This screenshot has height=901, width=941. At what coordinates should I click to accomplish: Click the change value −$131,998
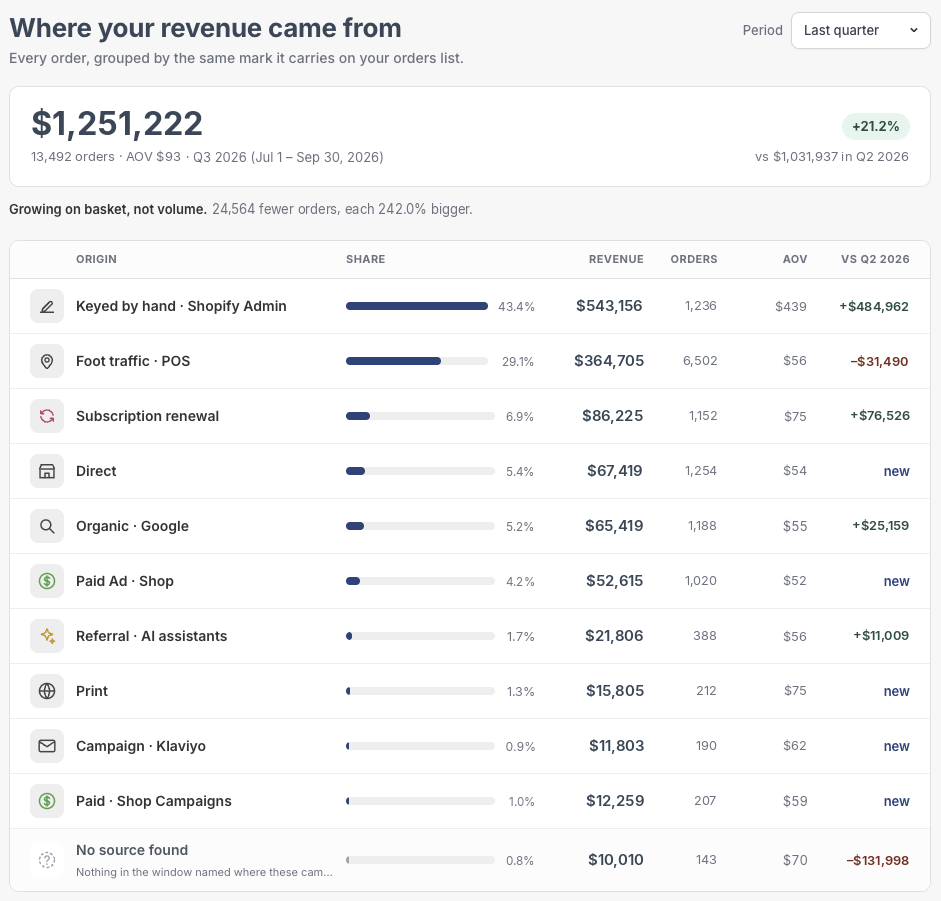[877, 861]
